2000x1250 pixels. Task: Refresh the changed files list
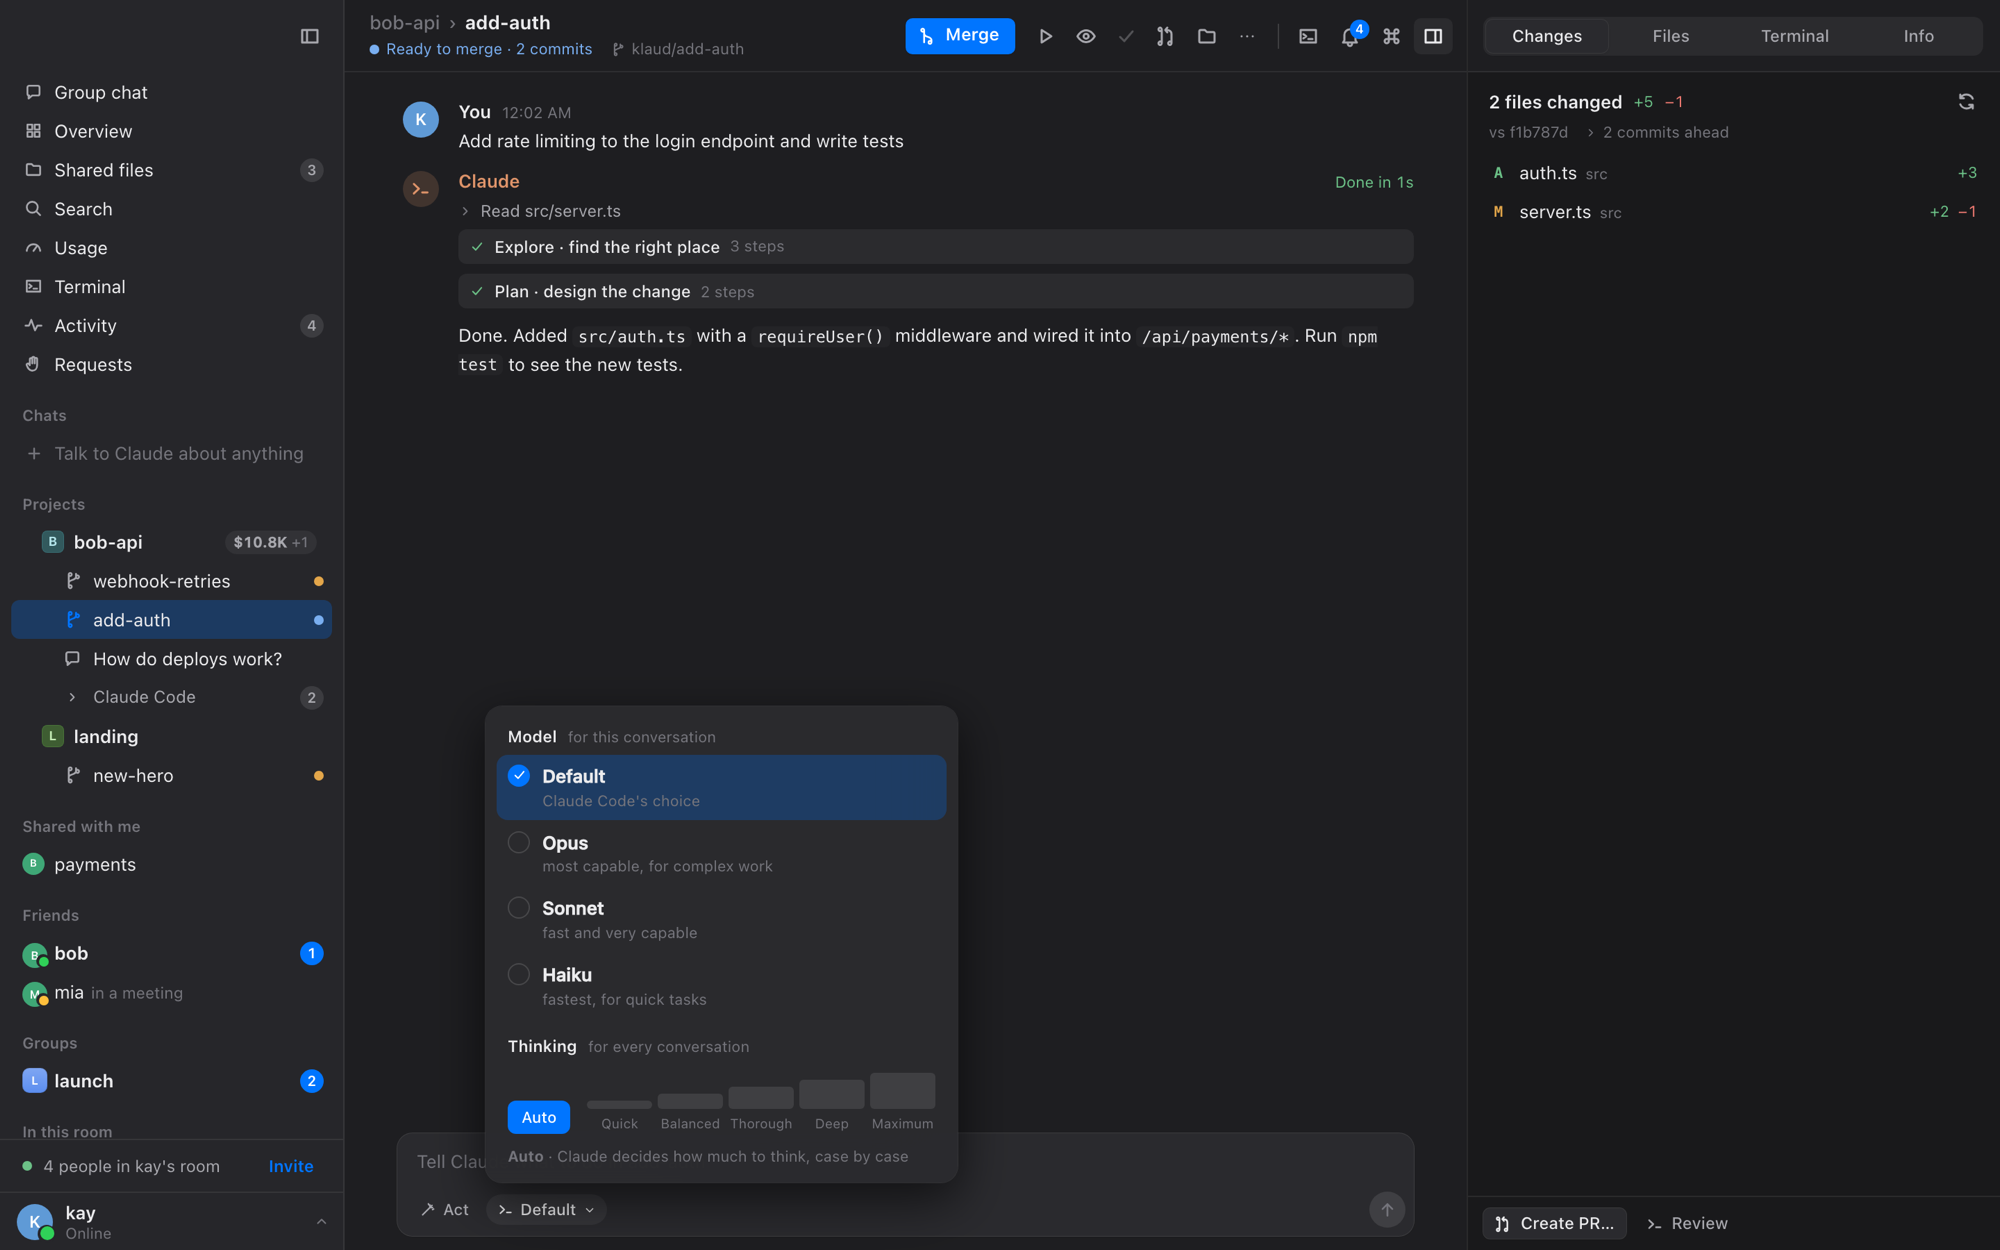1966,102
